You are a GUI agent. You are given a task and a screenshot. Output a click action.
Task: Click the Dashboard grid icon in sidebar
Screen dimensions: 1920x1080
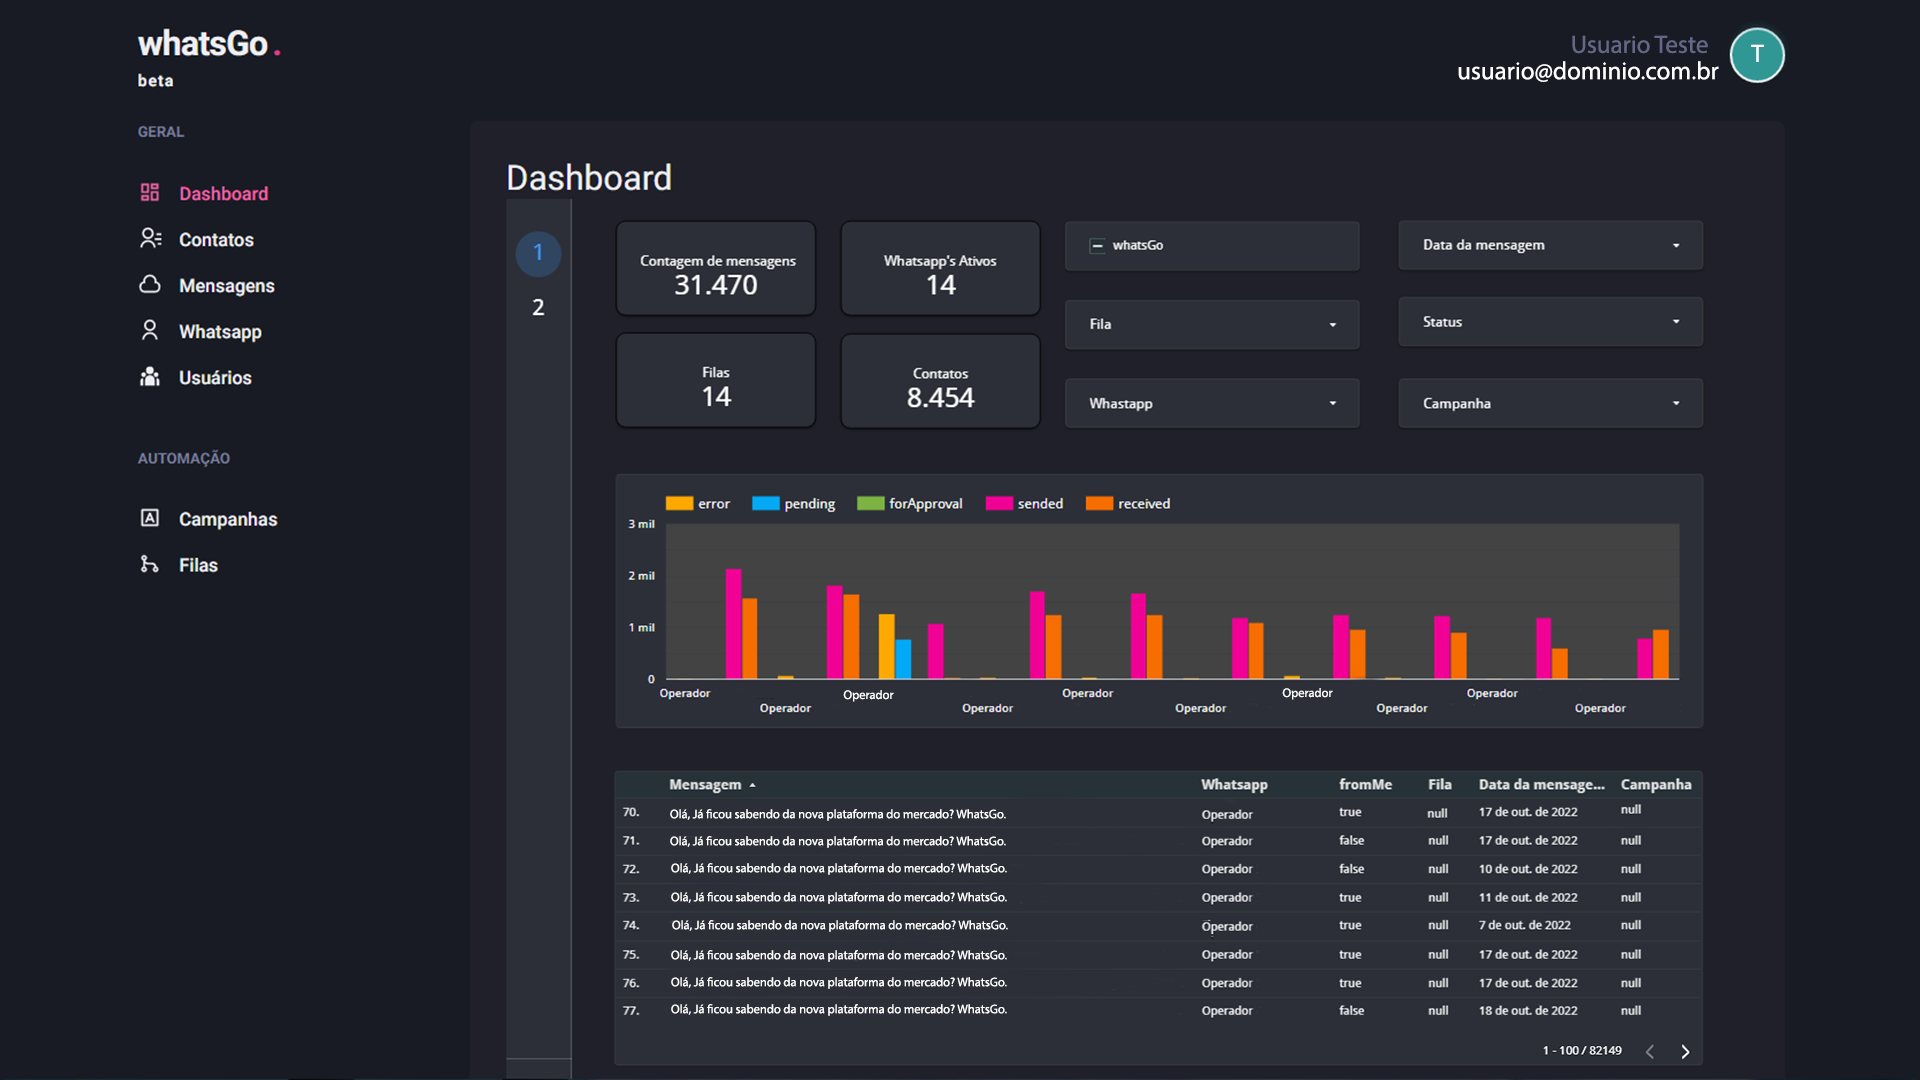pos(150,192)
